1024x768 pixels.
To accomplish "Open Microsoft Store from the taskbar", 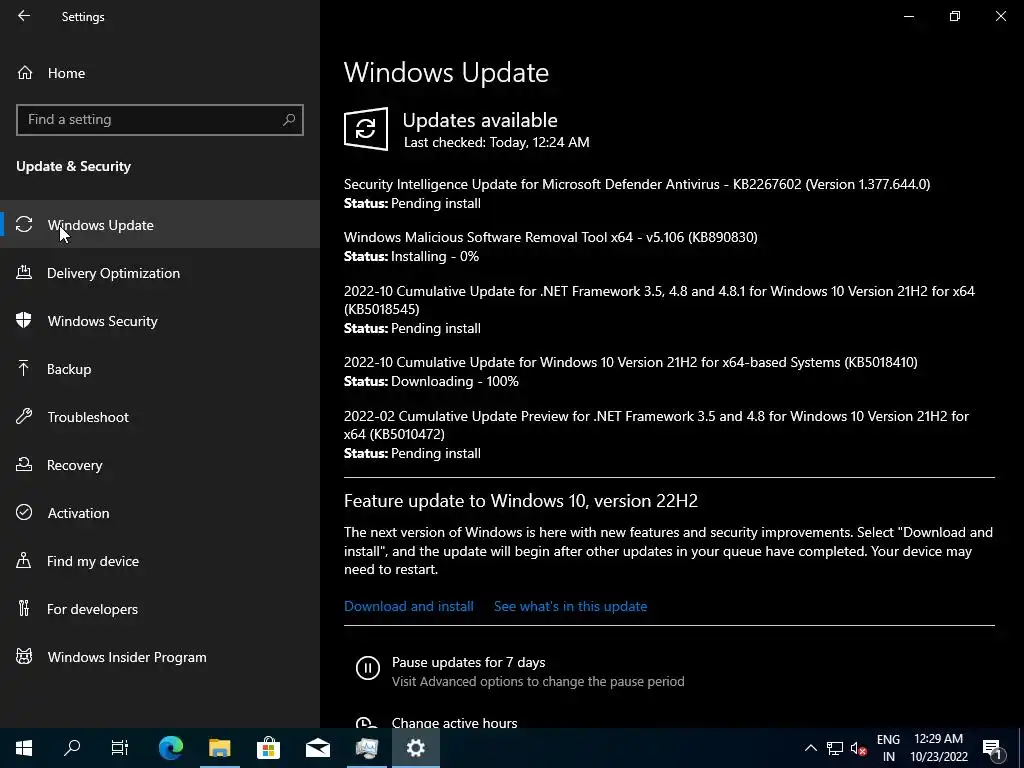I will coord(268,748).
